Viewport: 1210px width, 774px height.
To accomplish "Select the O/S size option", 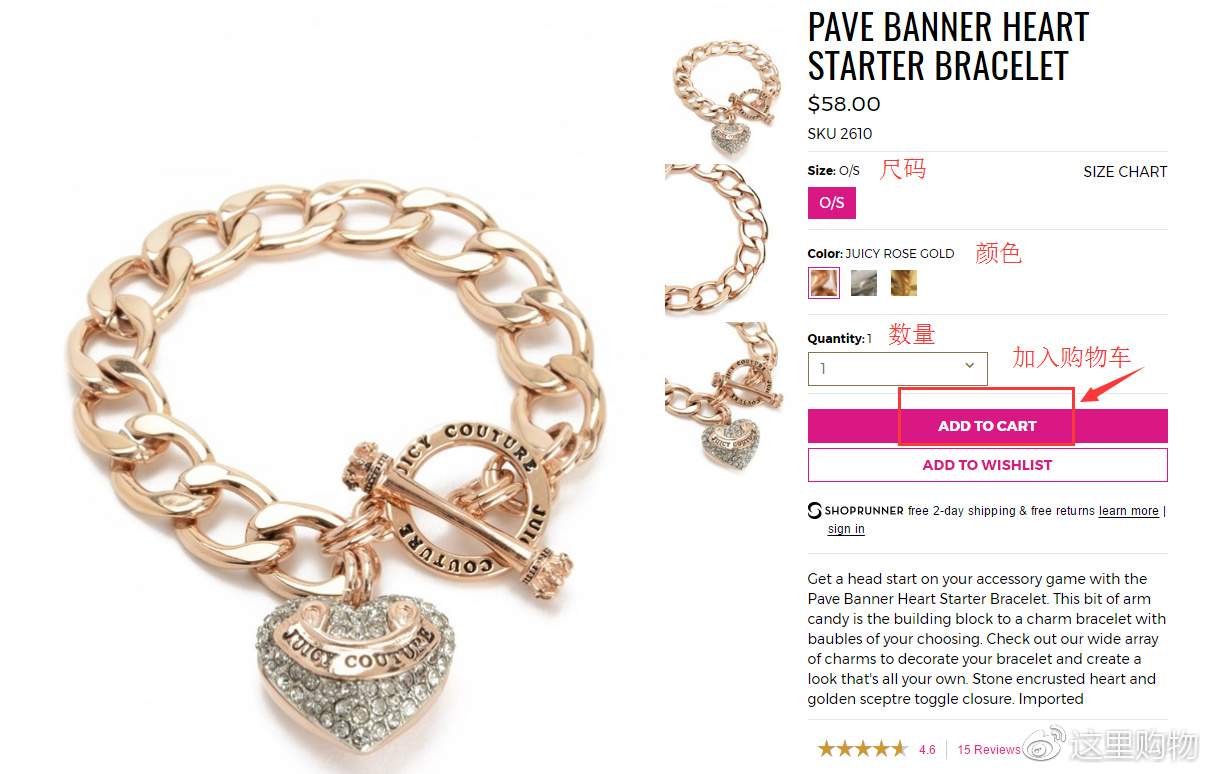I will tap(832, 202).
